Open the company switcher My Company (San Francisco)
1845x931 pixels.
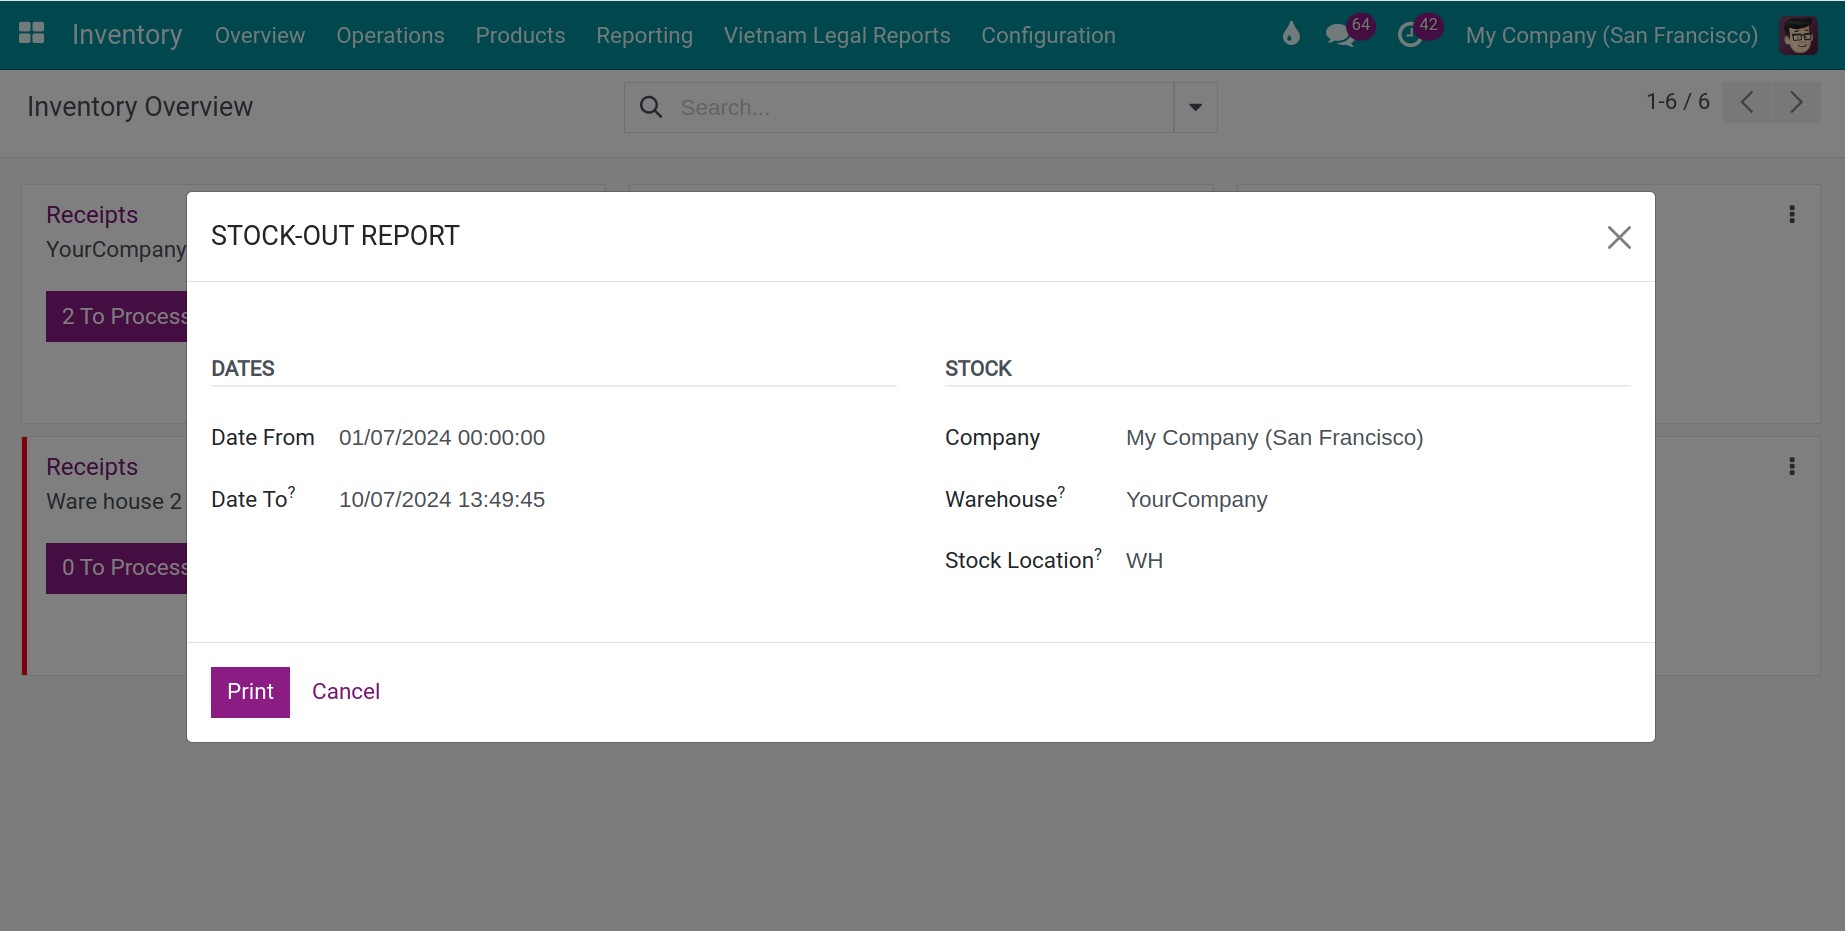[x=1611, y=35]
